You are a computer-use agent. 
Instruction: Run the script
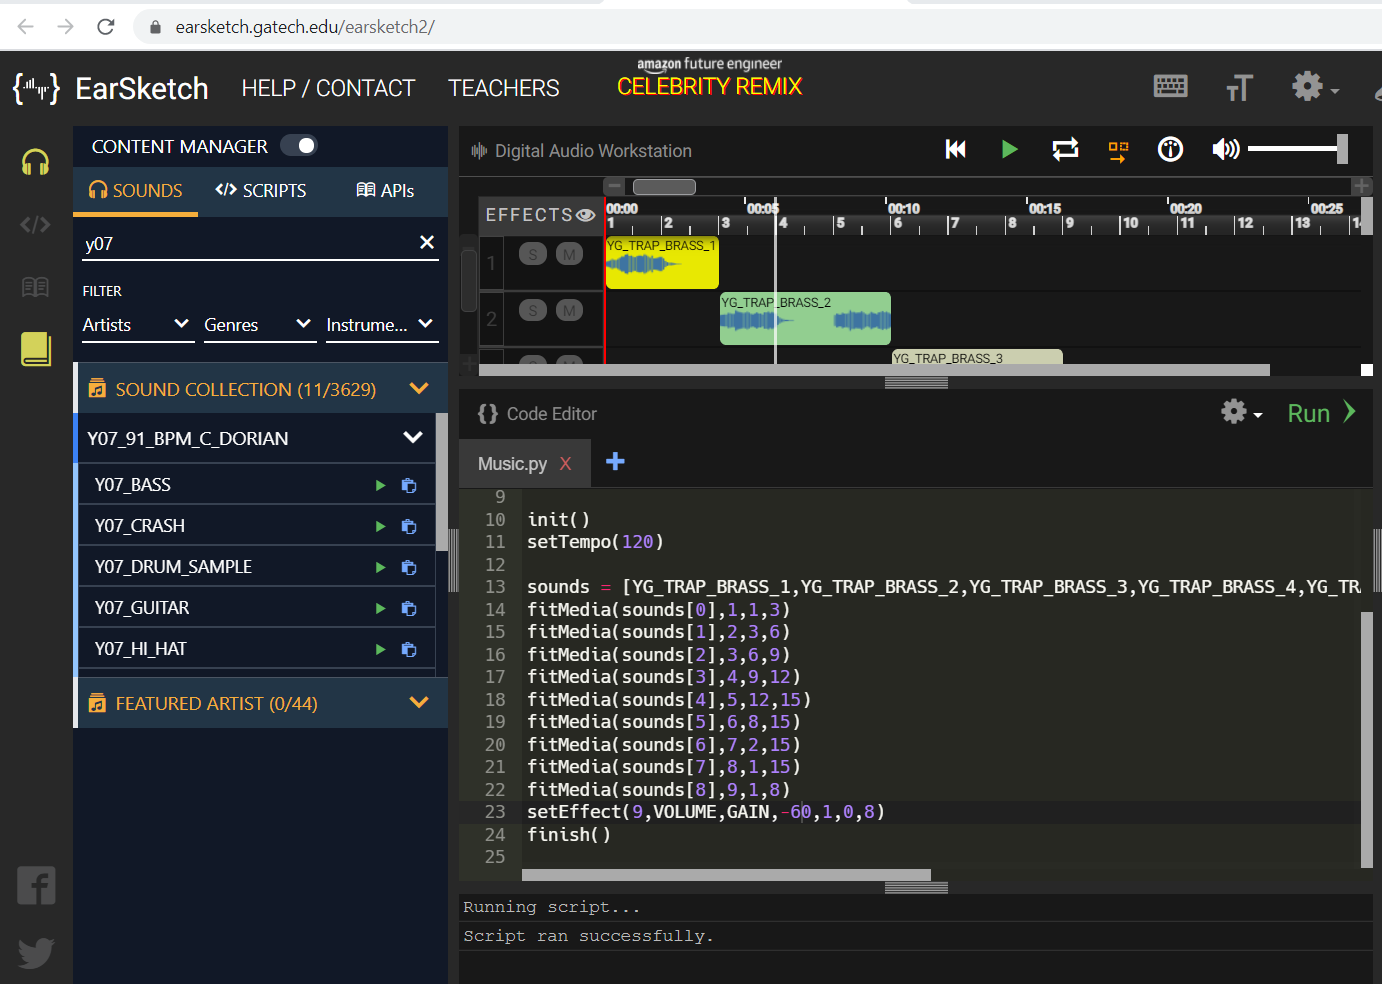pos(1320,413)
